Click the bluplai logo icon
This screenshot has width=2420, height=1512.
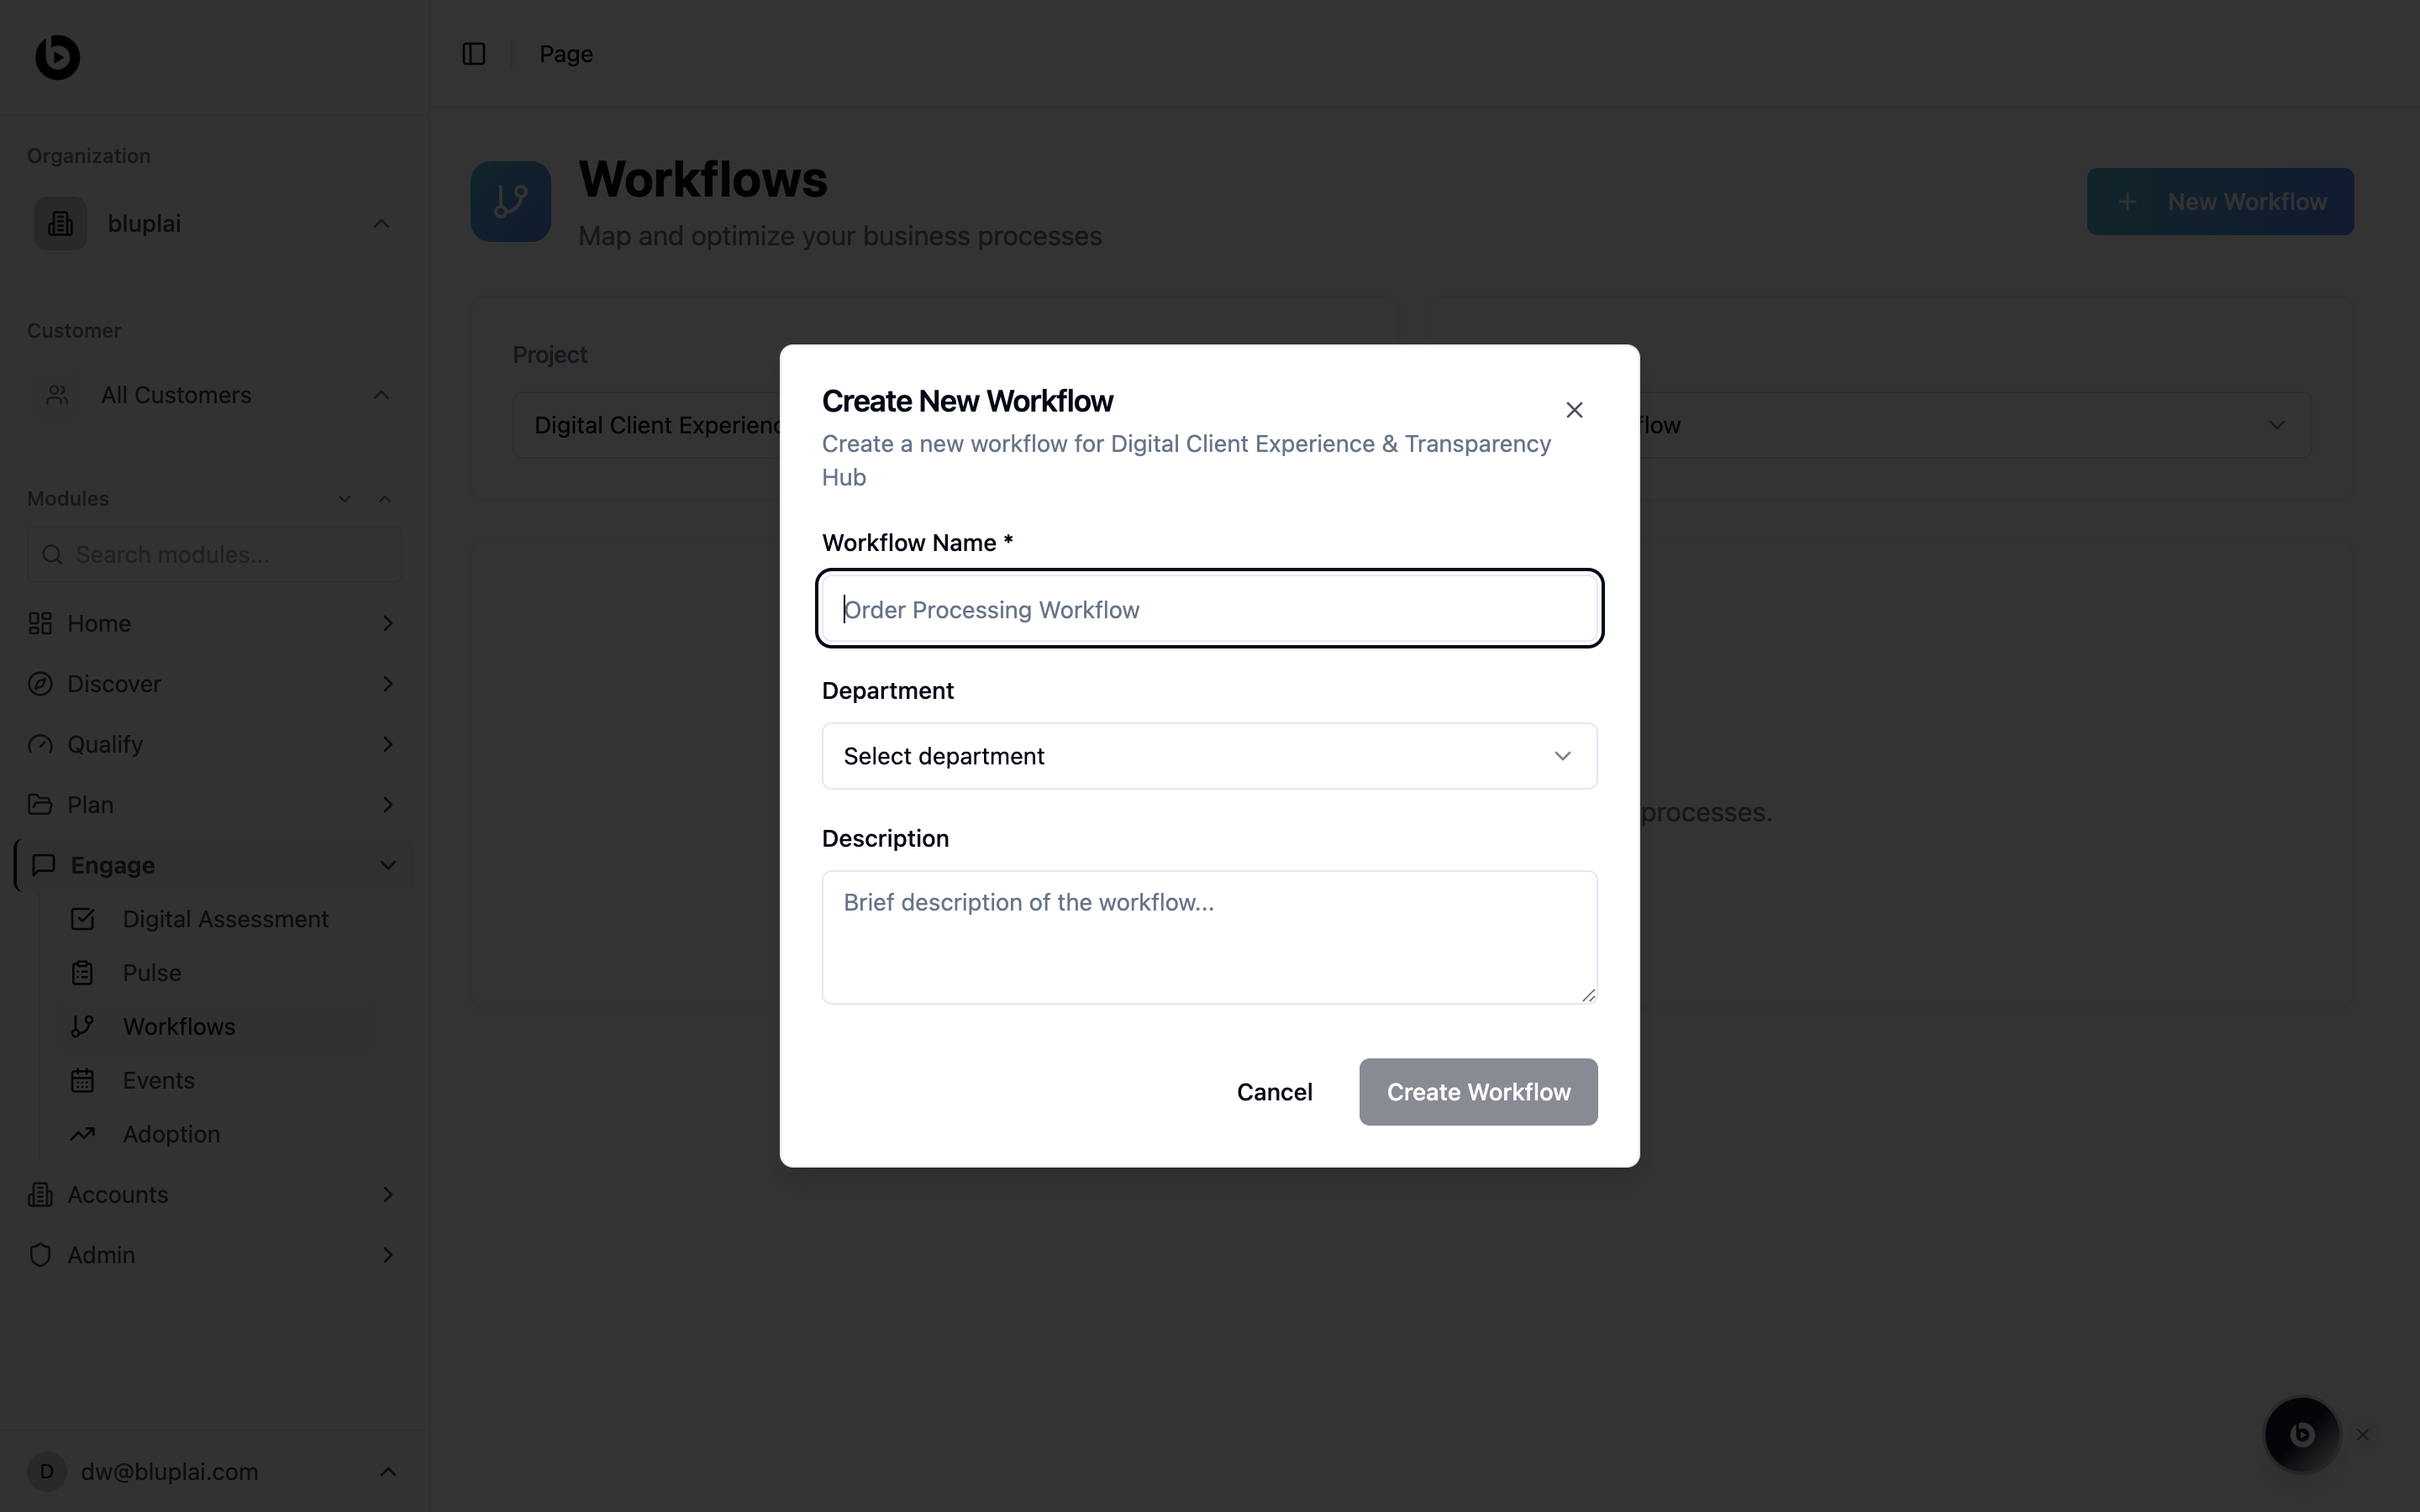[57, 57]
